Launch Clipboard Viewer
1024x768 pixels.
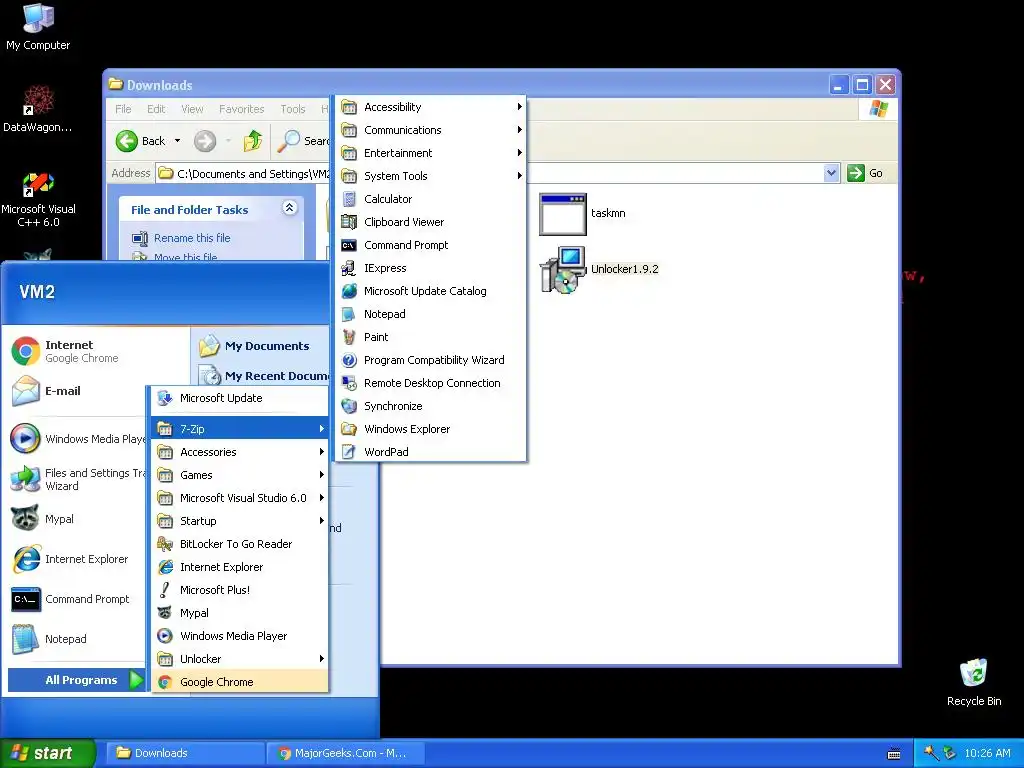(430, 222)
